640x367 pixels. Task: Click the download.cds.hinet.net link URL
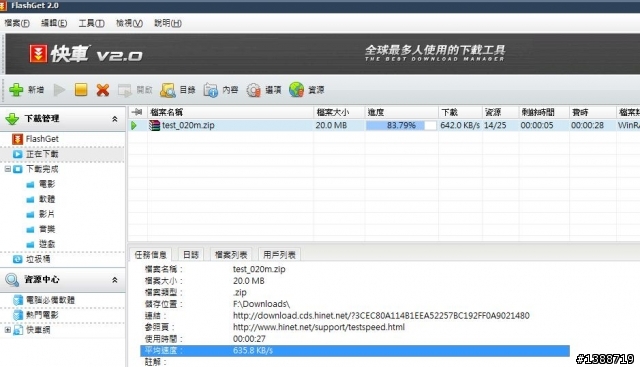pos(381,316)
